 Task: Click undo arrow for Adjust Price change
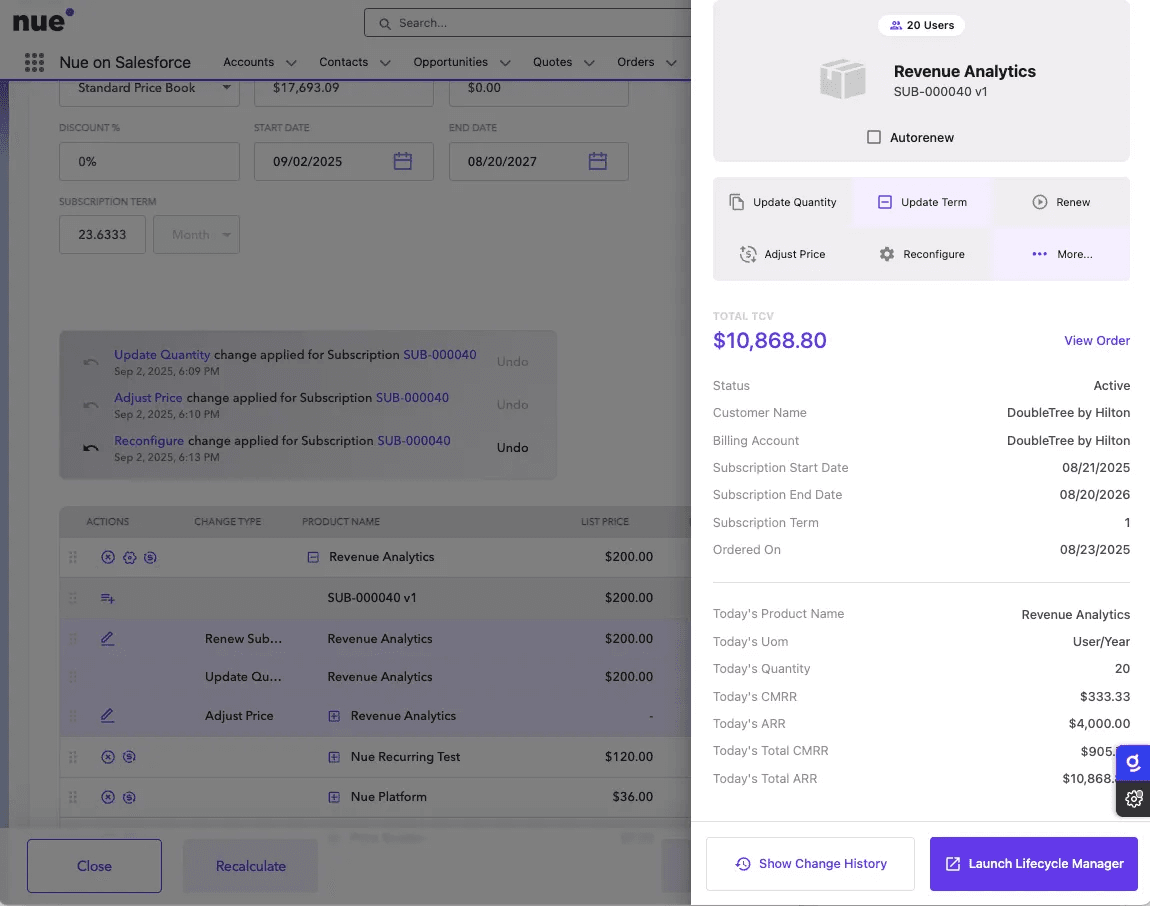[90, 405]
